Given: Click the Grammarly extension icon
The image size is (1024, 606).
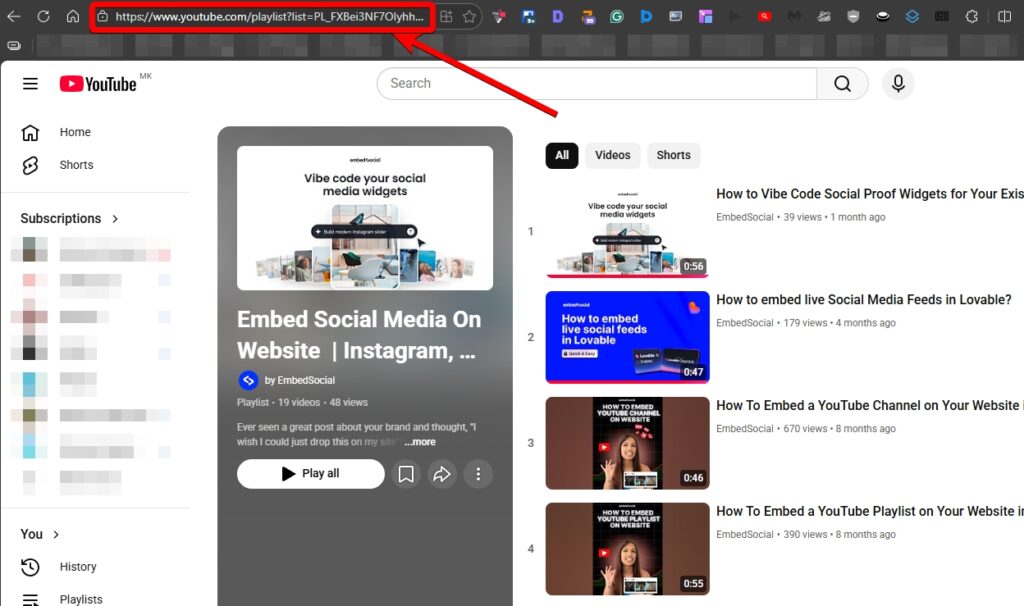Looking at the screenshot, I should pyautogui.click(x=616, y=16).
